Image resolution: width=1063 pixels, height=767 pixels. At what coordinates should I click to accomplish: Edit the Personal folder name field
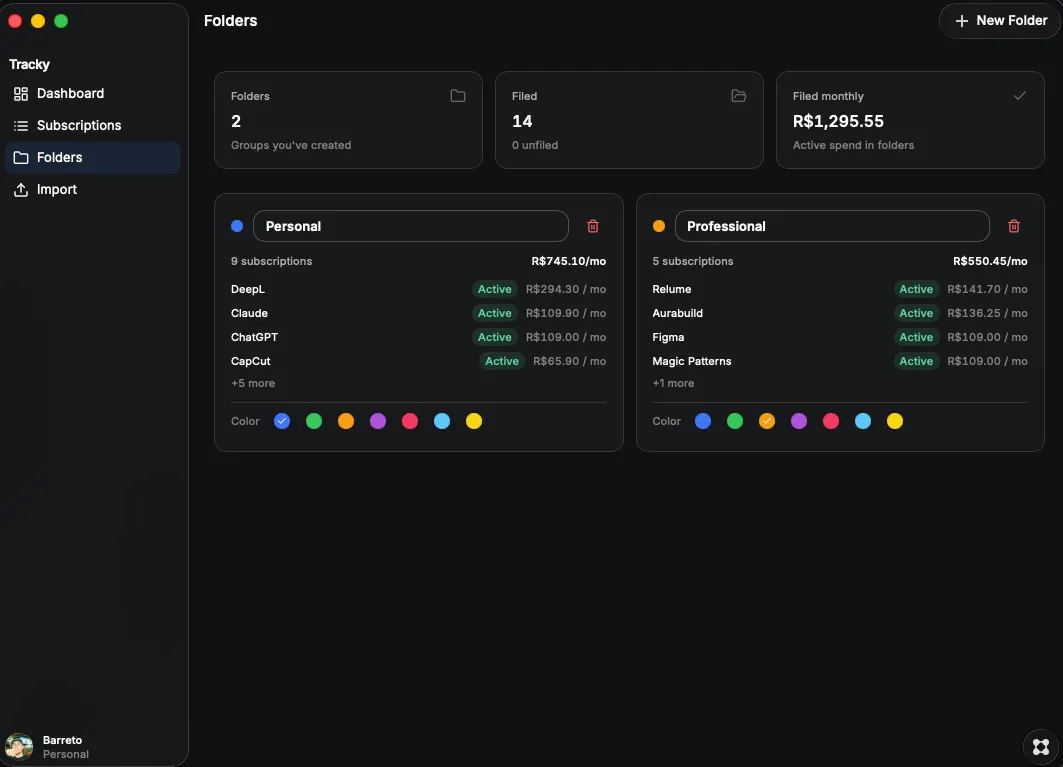[410, 226]
